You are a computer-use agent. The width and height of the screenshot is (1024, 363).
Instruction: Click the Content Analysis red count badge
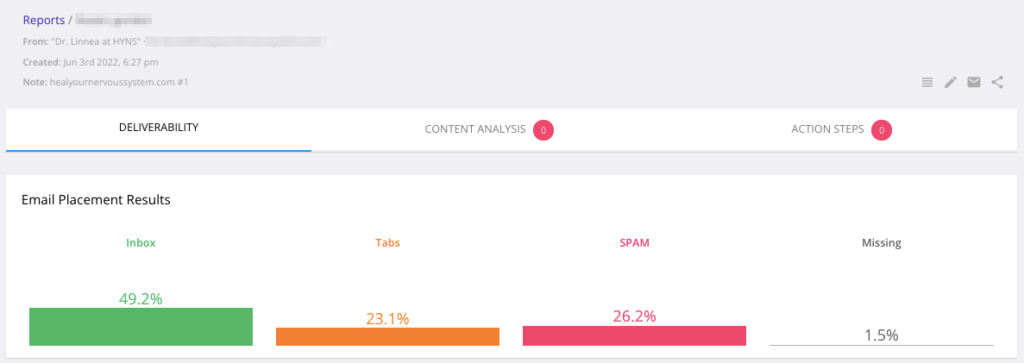543,130
